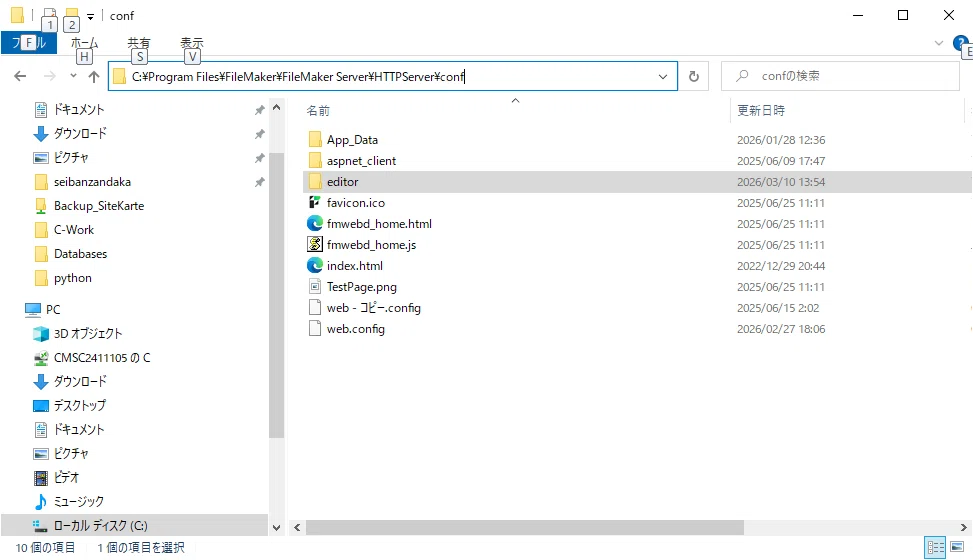Click date 2026/03/10 13:54 of editor
The image size is (973, 560).
(x=781, y=183)
